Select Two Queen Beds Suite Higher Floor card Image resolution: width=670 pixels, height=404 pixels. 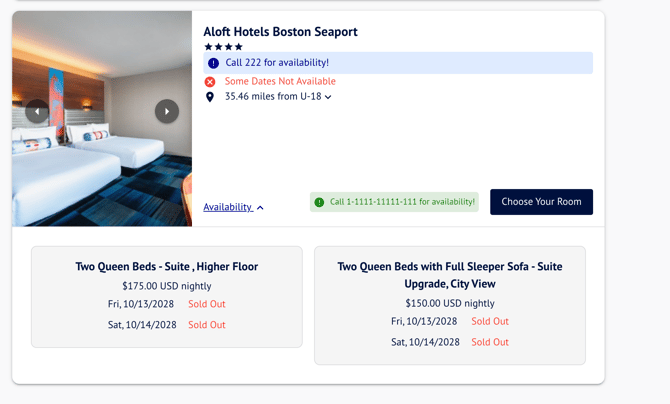click(x=167, y=297)
